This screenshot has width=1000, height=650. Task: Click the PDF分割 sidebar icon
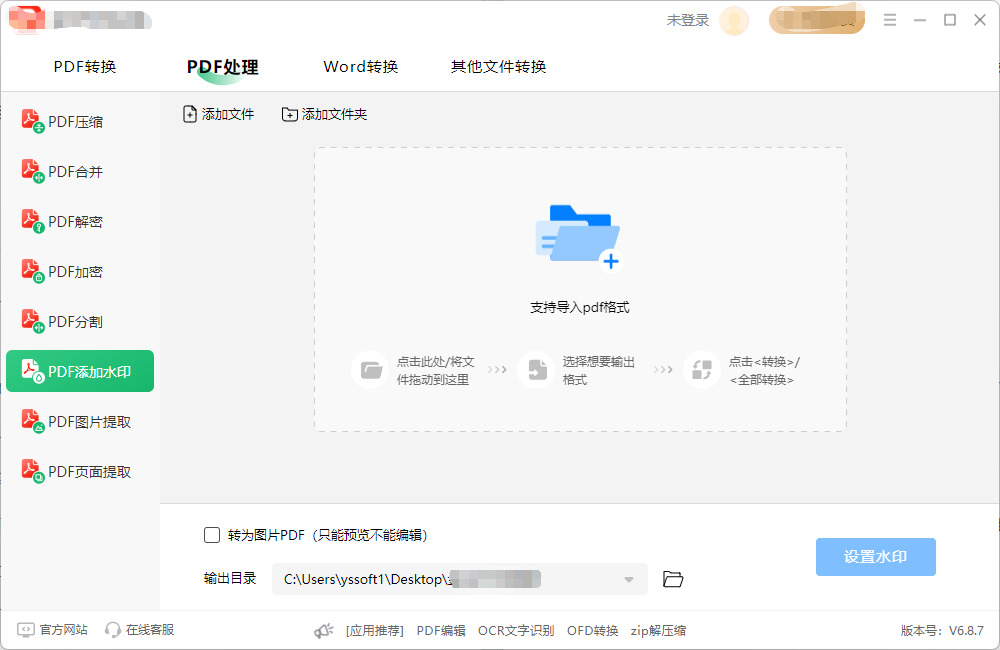tap(33, 321)
